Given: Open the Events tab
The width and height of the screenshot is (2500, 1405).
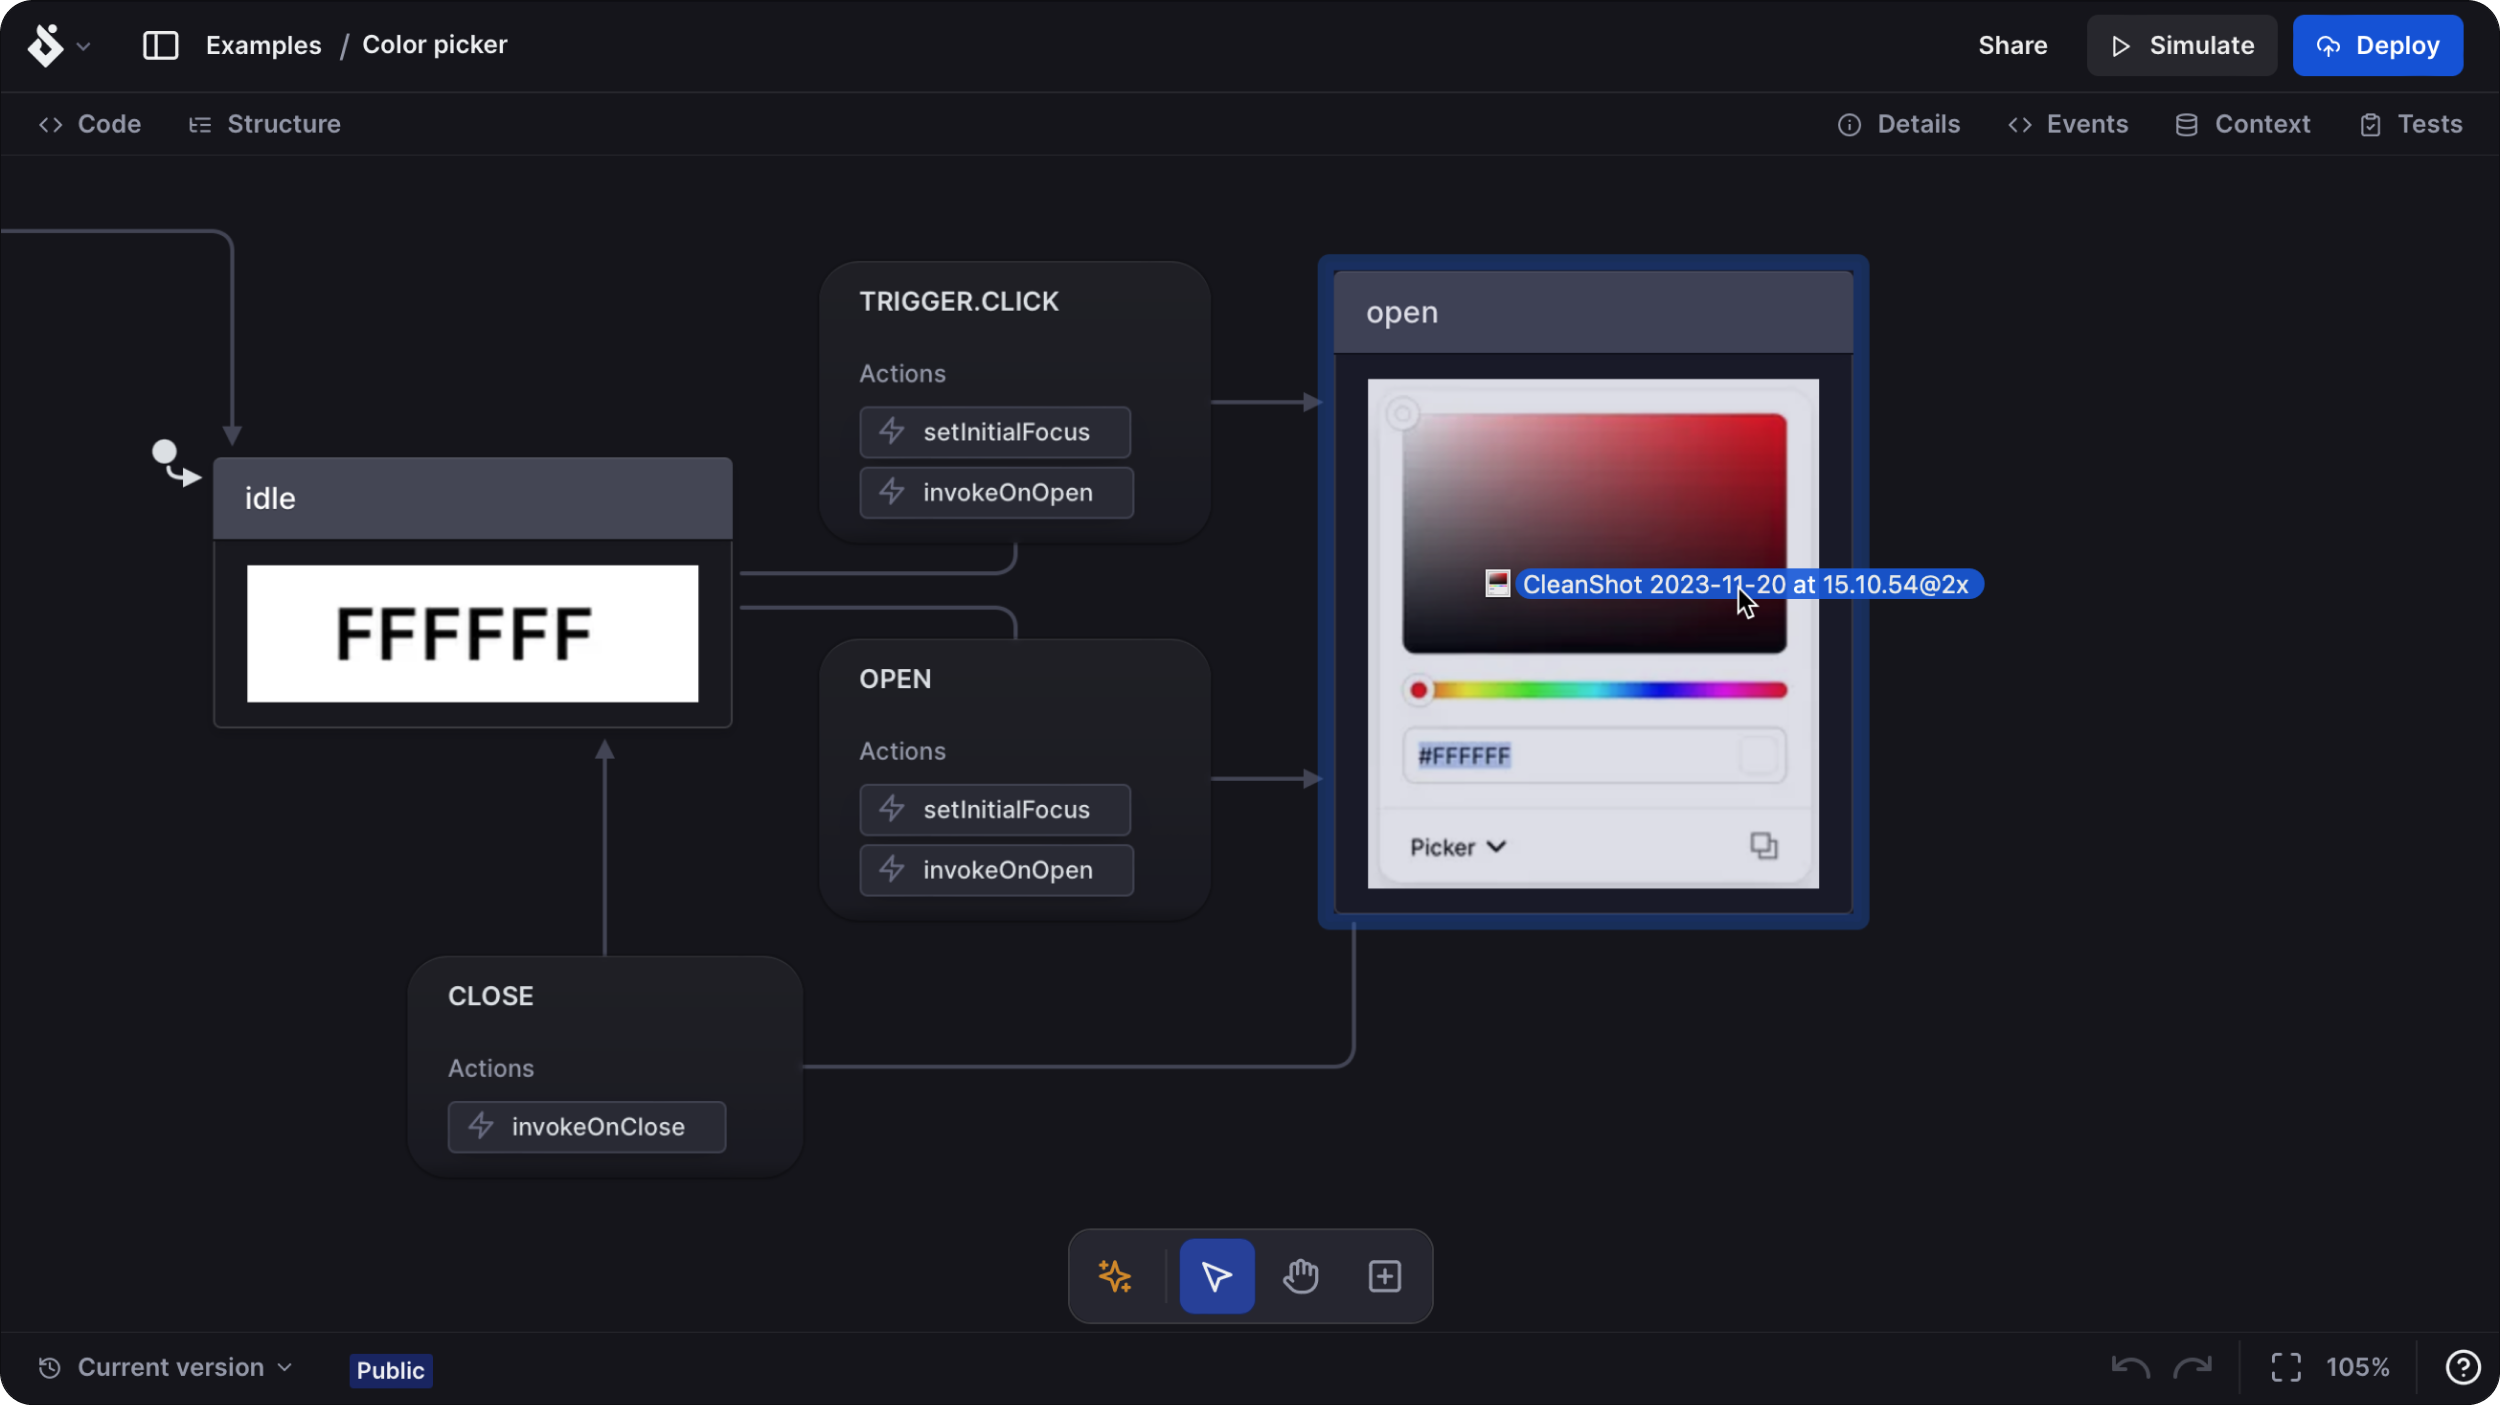Looking at the screenshot, I should point(2067,123).
